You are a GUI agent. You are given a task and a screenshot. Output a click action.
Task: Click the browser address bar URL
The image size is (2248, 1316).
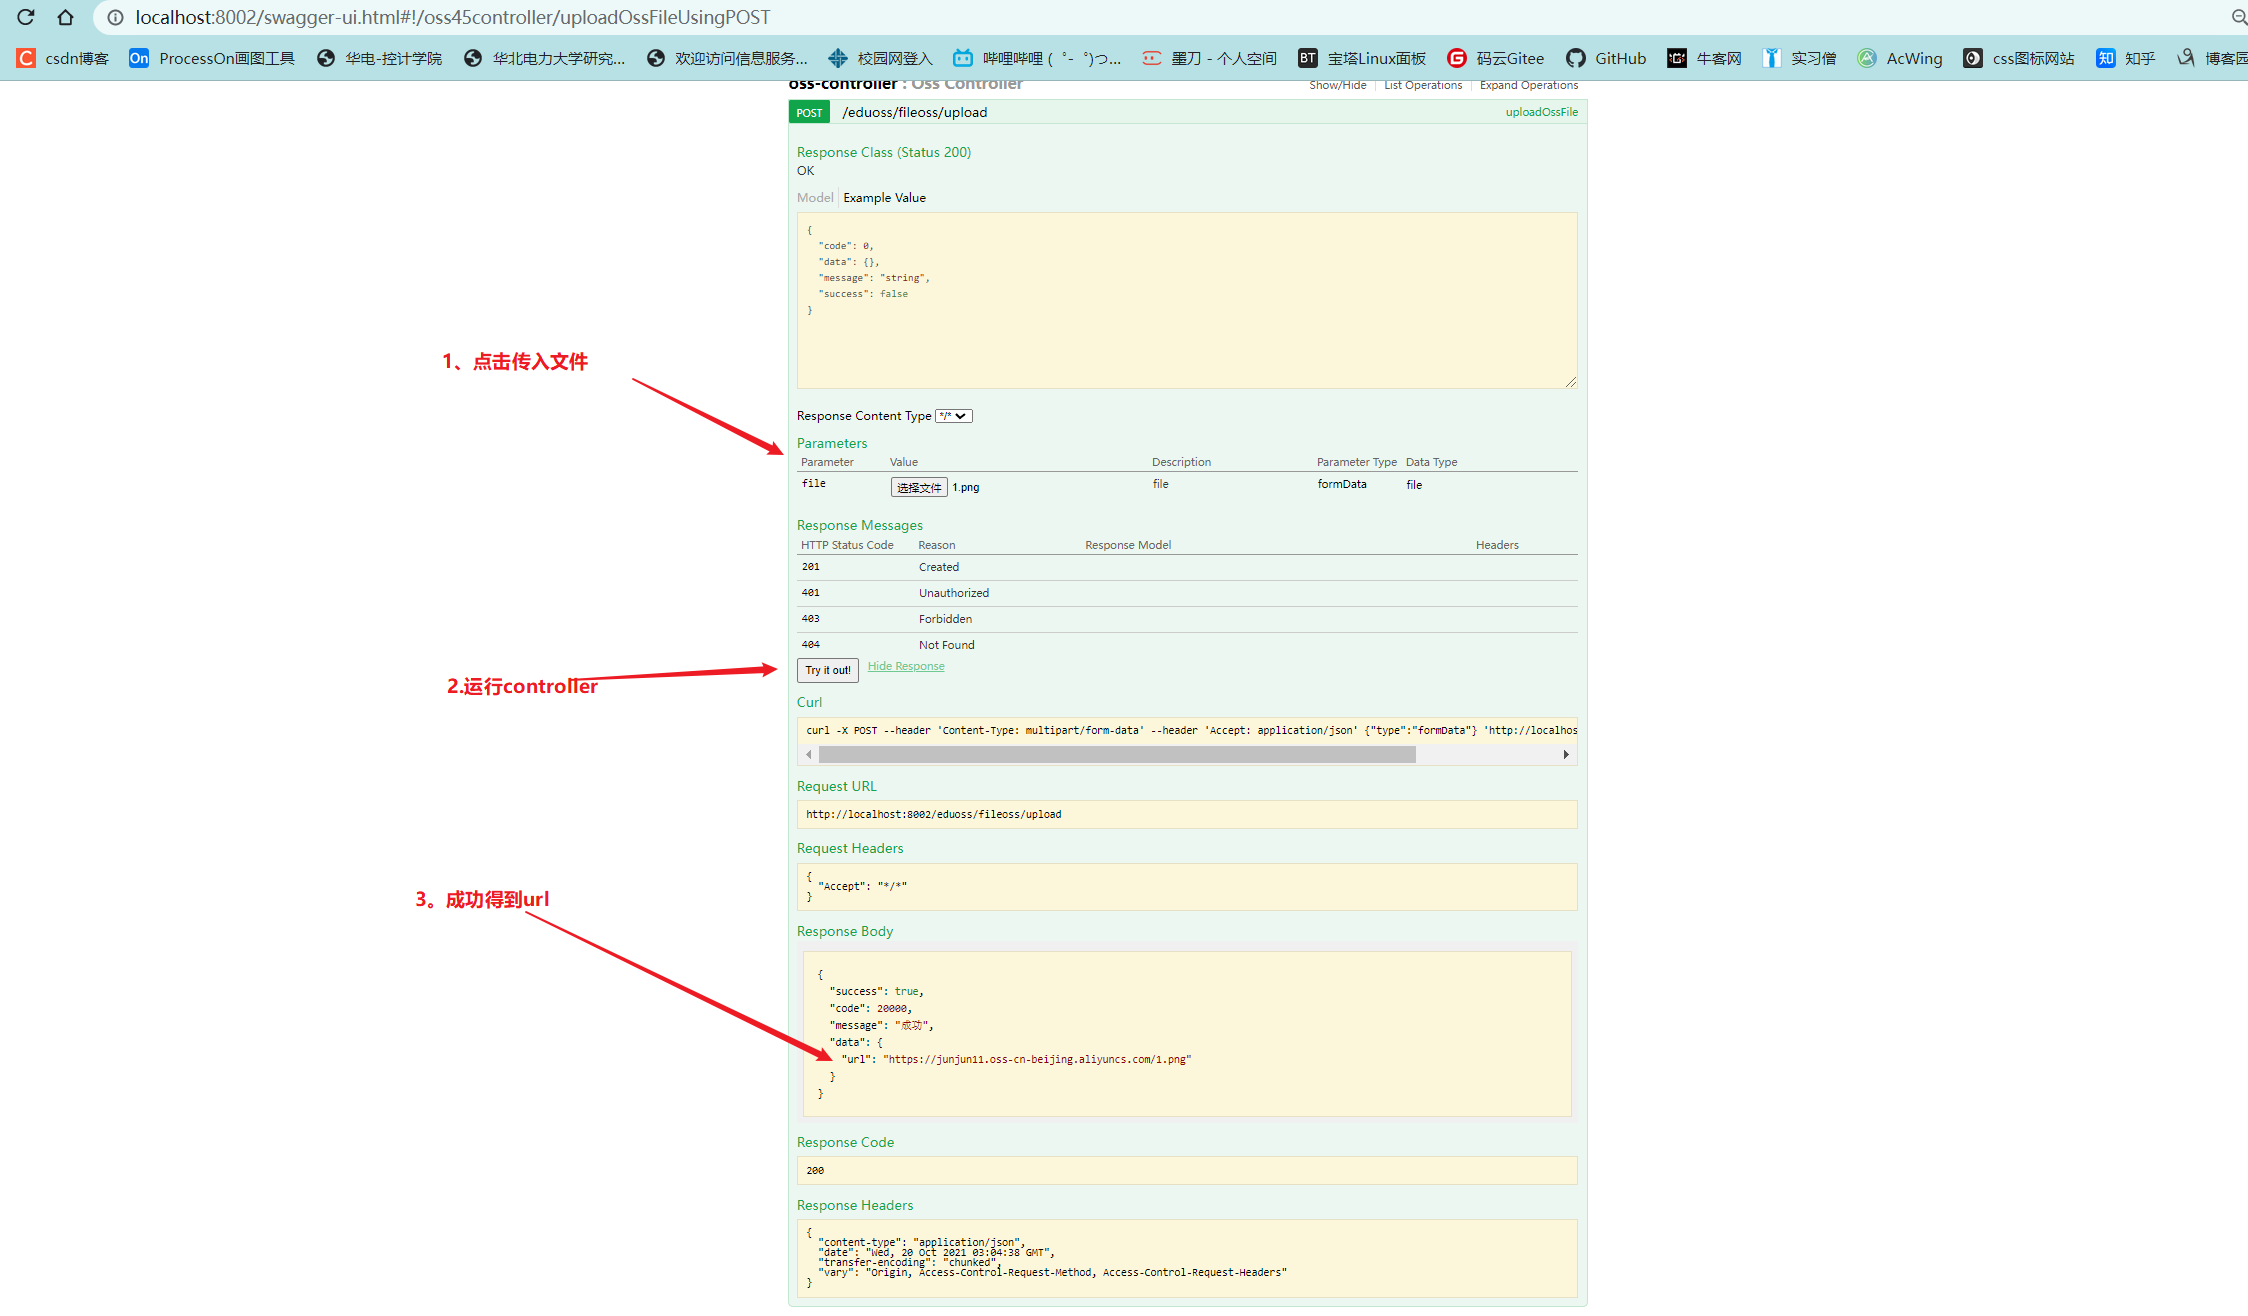tap(452, 17)
